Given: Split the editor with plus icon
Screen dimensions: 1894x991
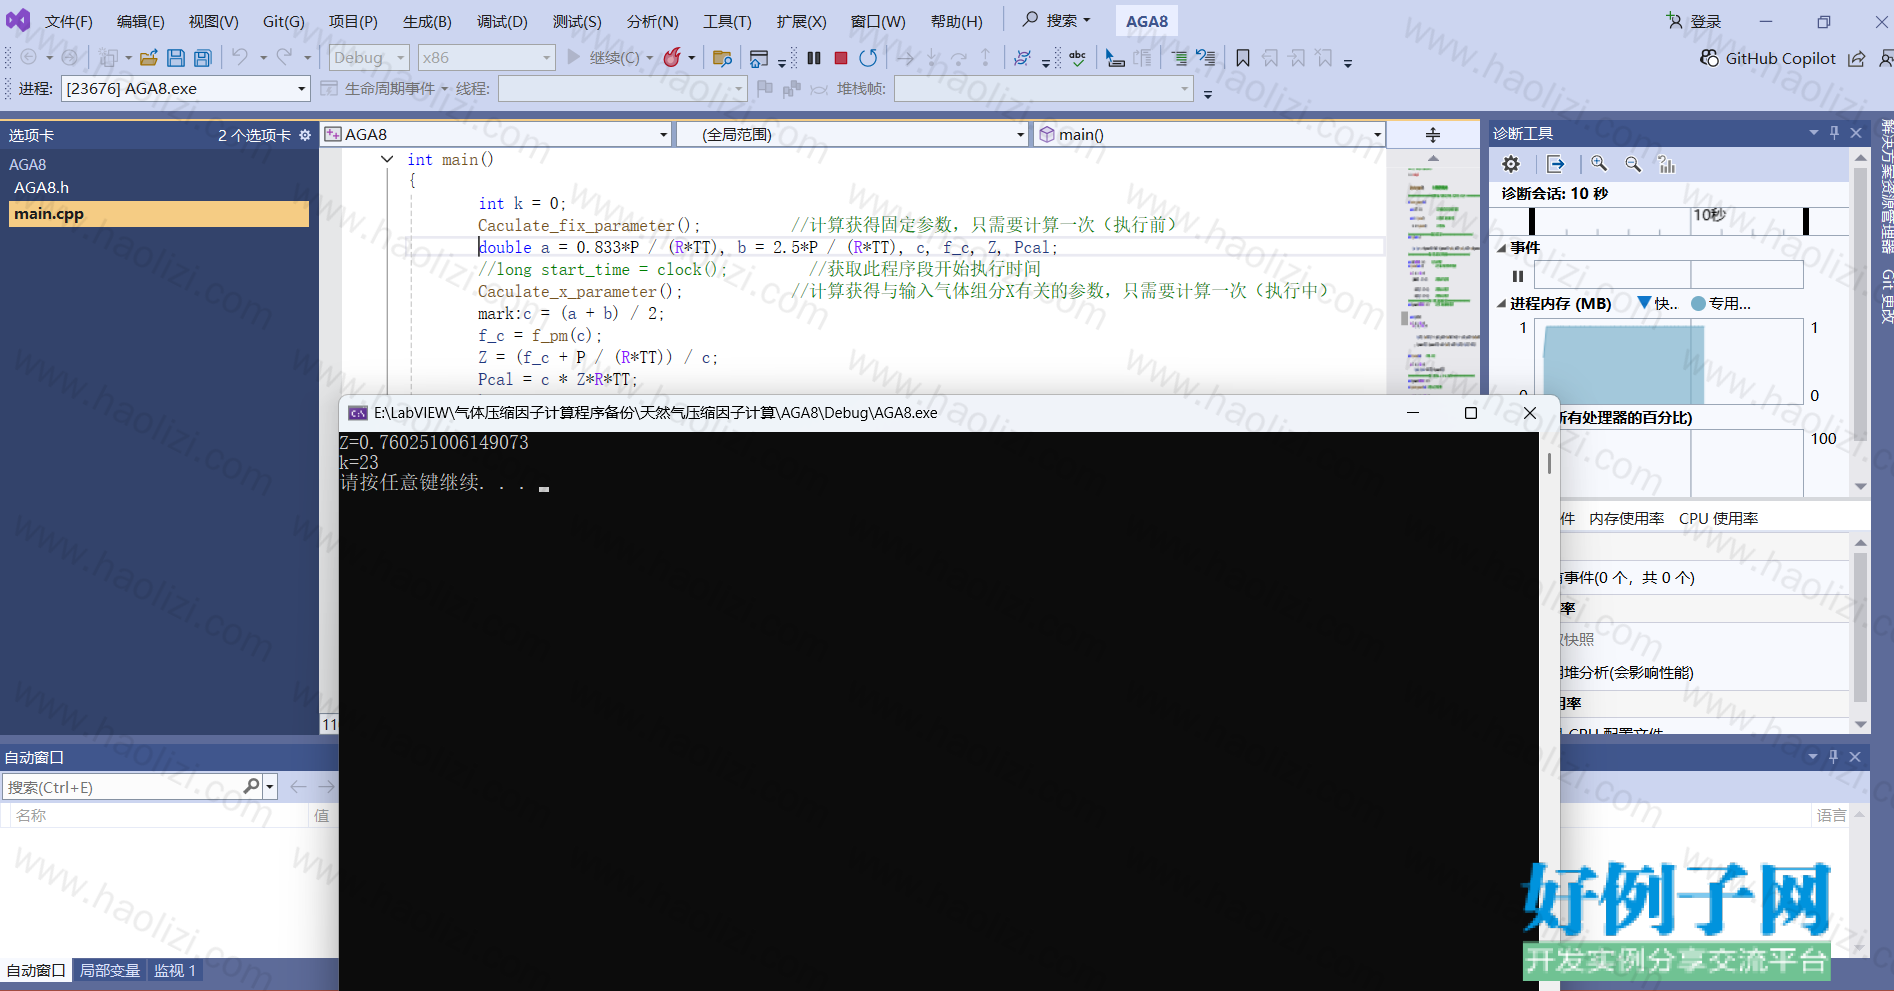Looking at the screenshot, I should pos(1433,135).
